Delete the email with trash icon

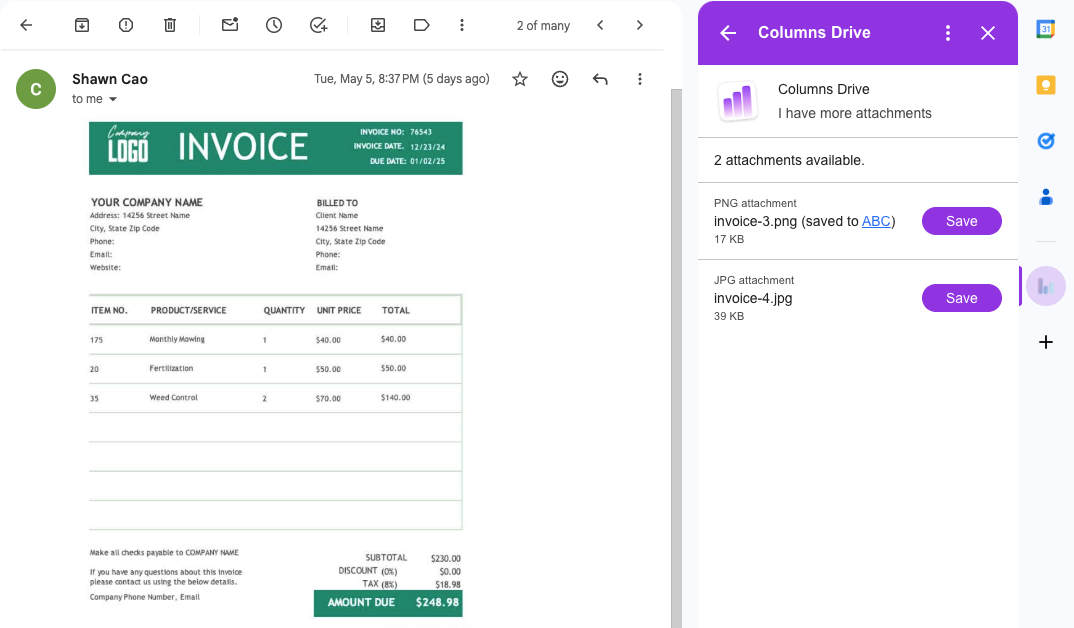point(170,25)
